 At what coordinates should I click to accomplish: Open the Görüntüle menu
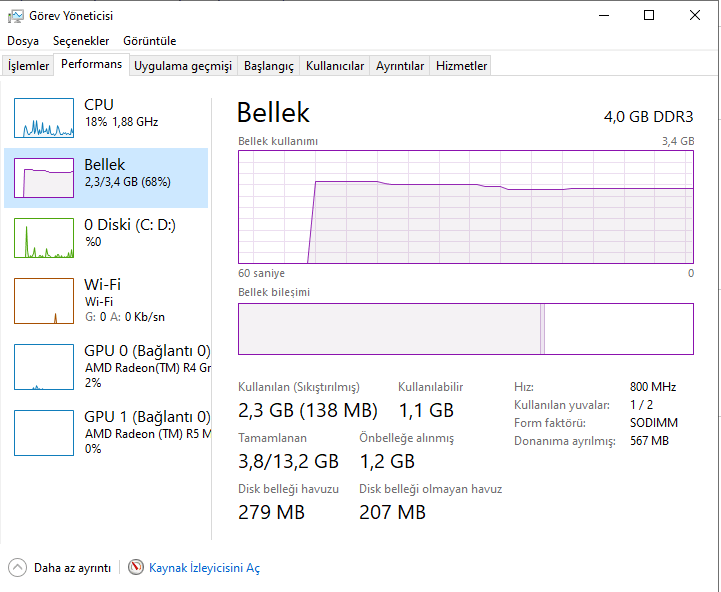pos(149,41)
